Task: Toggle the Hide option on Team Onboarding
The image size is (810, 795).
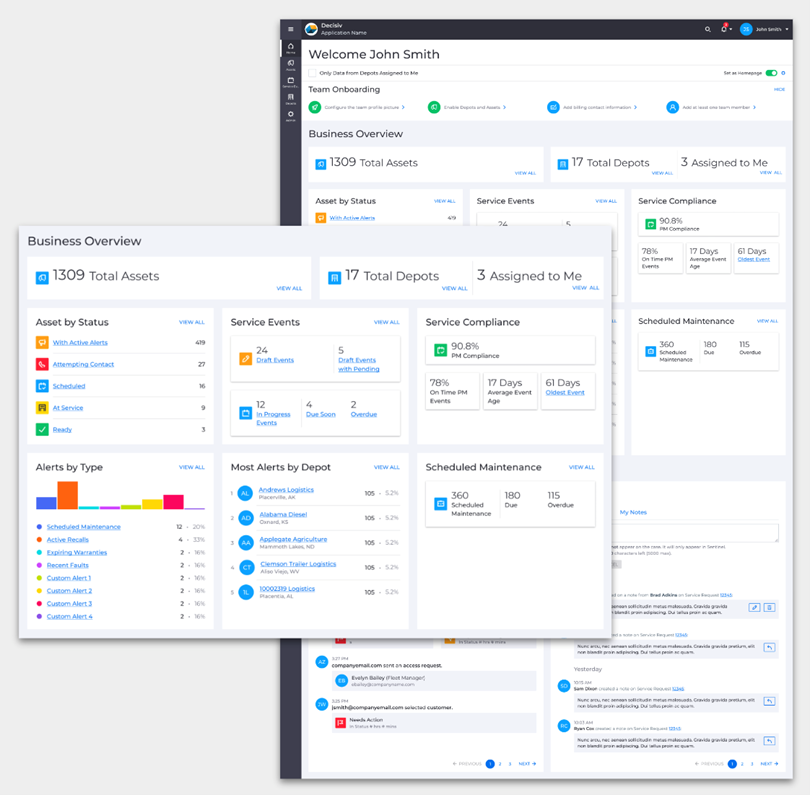Action: click(x=779, y=89)
